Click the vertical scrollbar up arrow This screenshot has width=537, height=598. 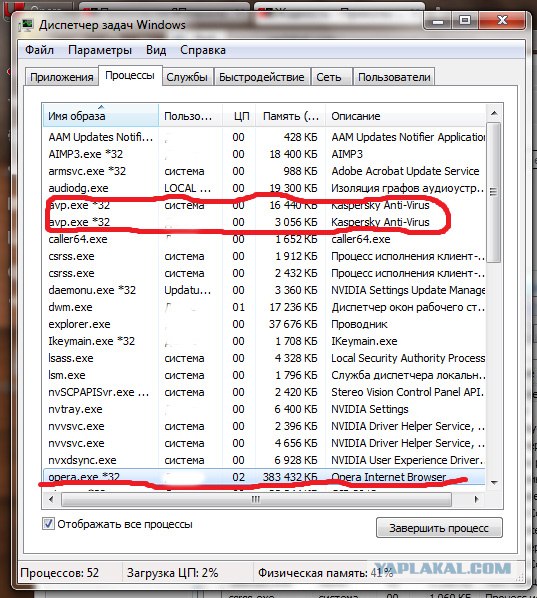tap(494, 113)
